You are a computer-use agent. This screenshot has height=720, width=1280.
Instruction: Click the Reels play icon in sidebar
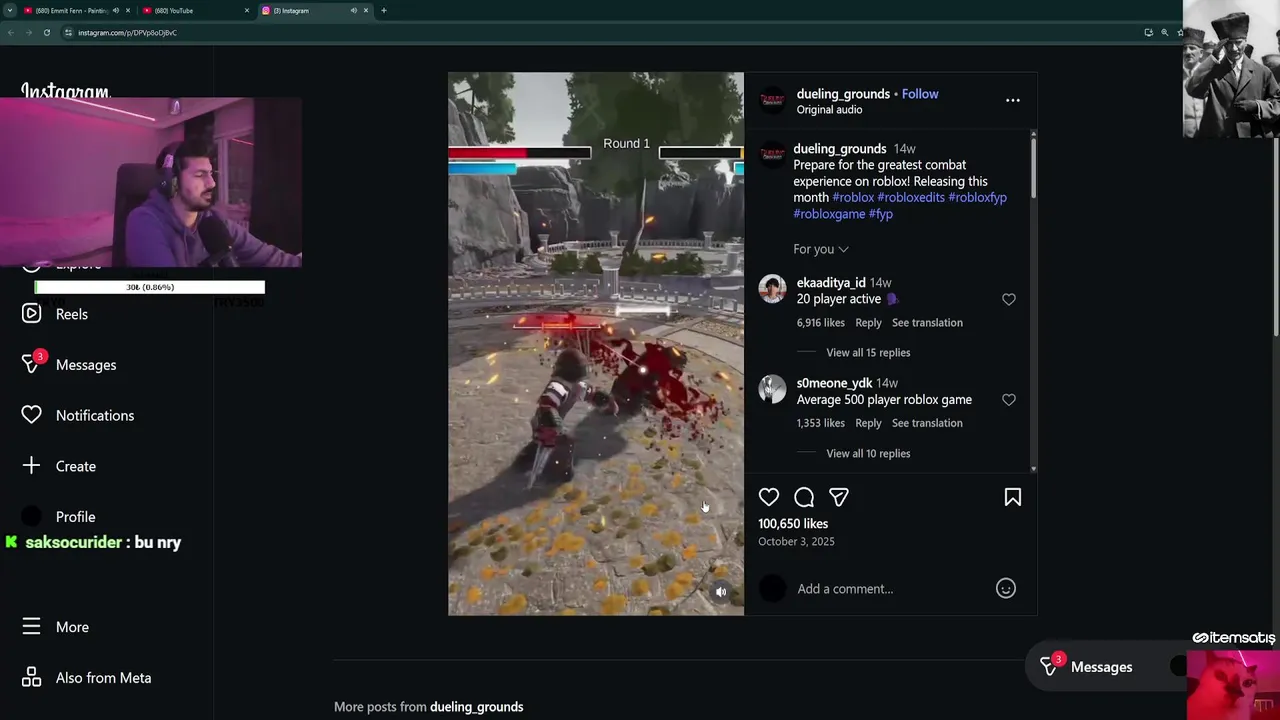coord(32,314)
